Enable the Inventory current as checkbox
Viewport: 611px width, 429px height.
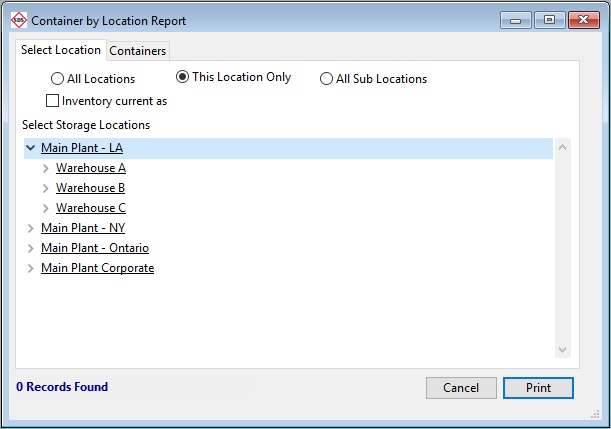pyautogui.click(x=53, y=101)
